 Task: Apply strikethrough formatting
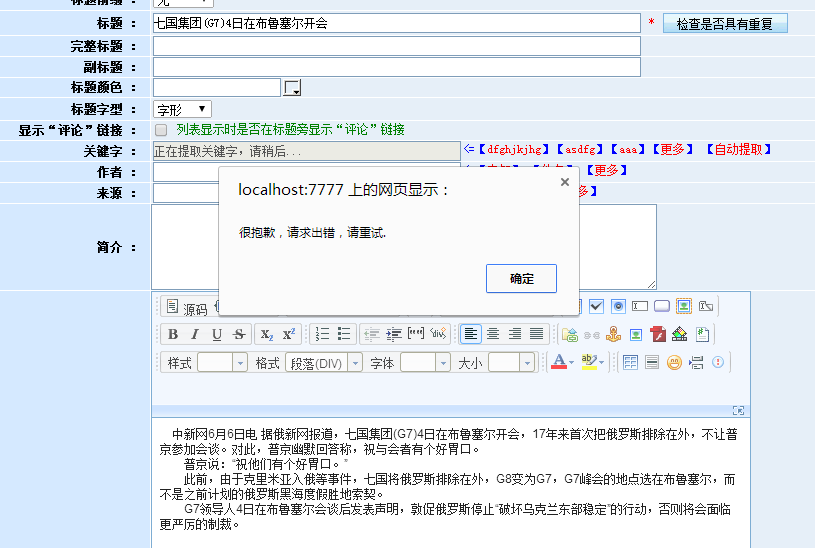coord(238,334)
